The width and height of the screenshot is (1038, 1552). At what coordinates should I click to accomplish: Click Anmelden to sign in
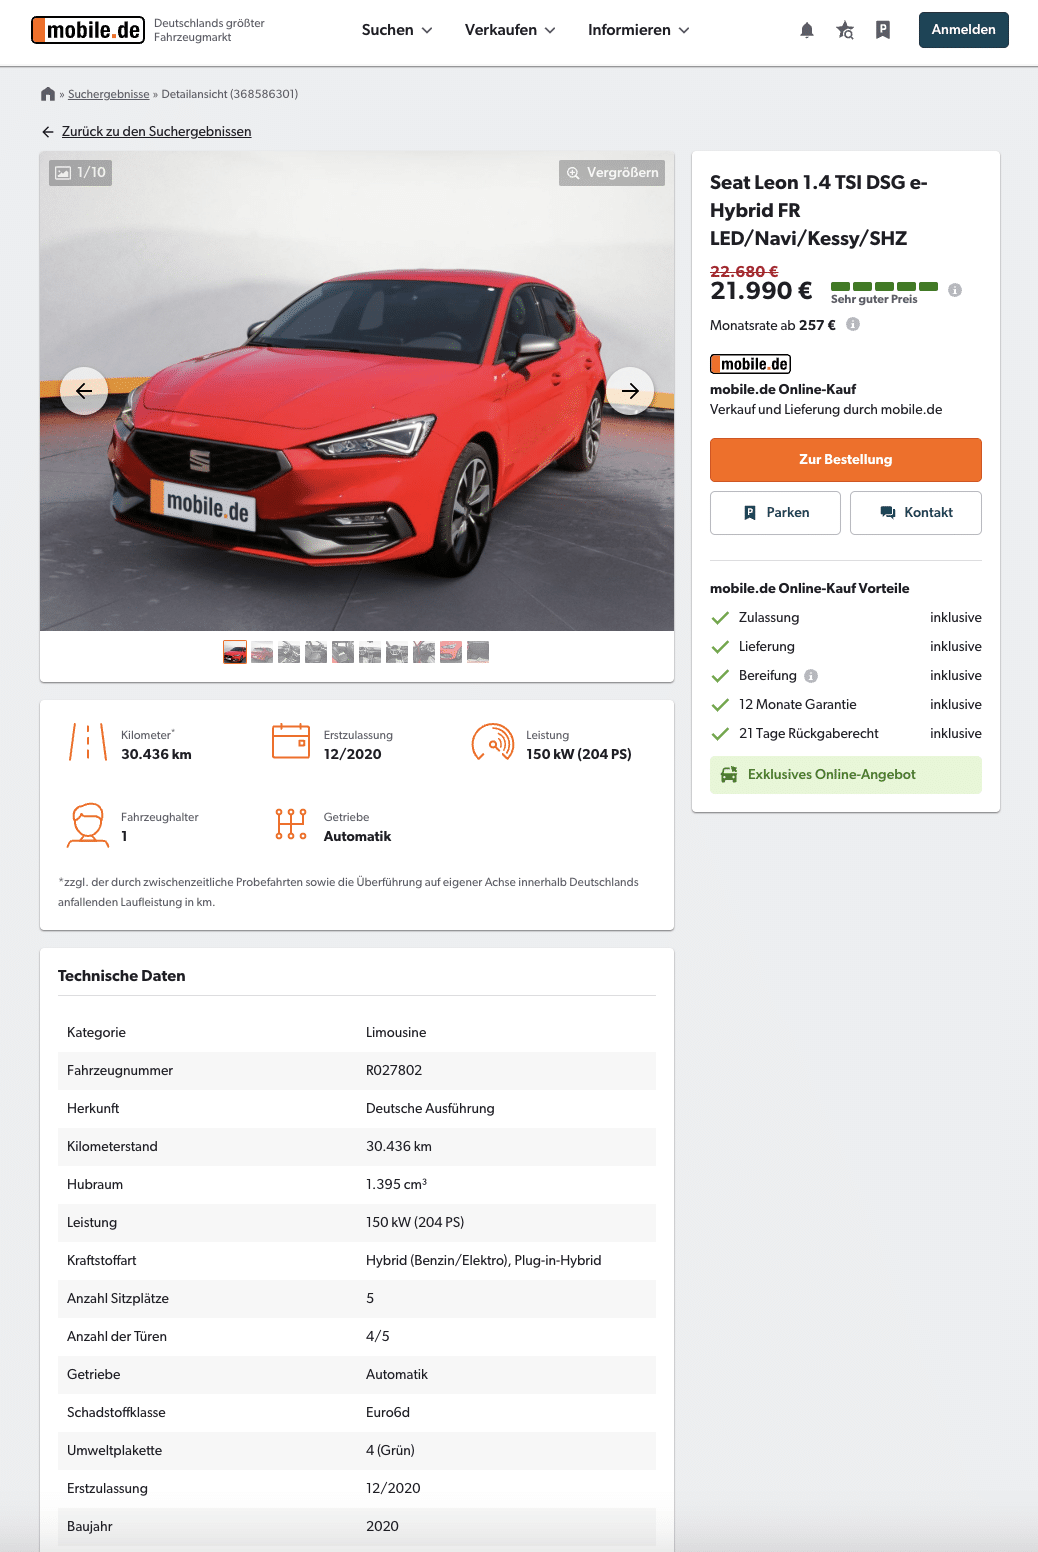(x=964, y=30)
